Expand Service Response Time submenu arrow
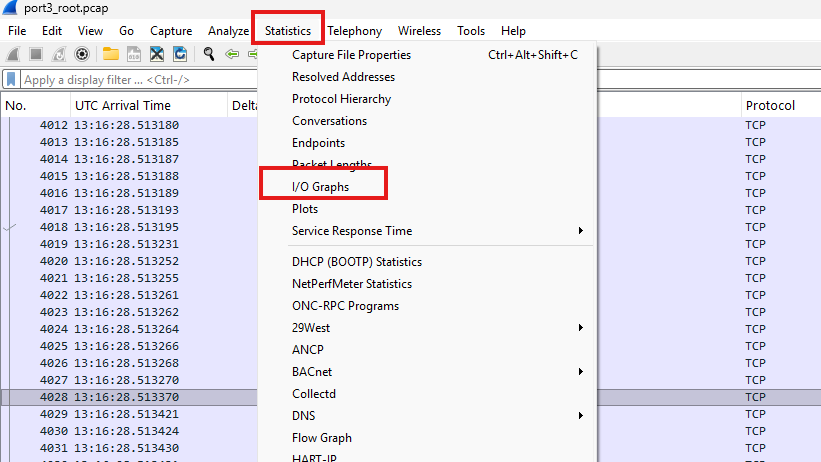The height and width of the screenshot is (462, 821). (580, 230)
